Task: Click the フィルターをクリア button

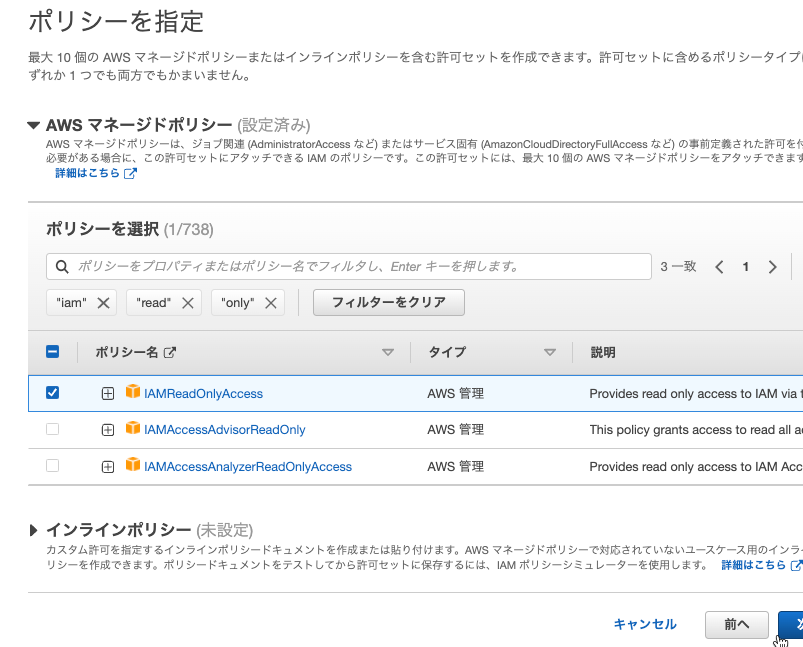Action: [x=389, y=302]
